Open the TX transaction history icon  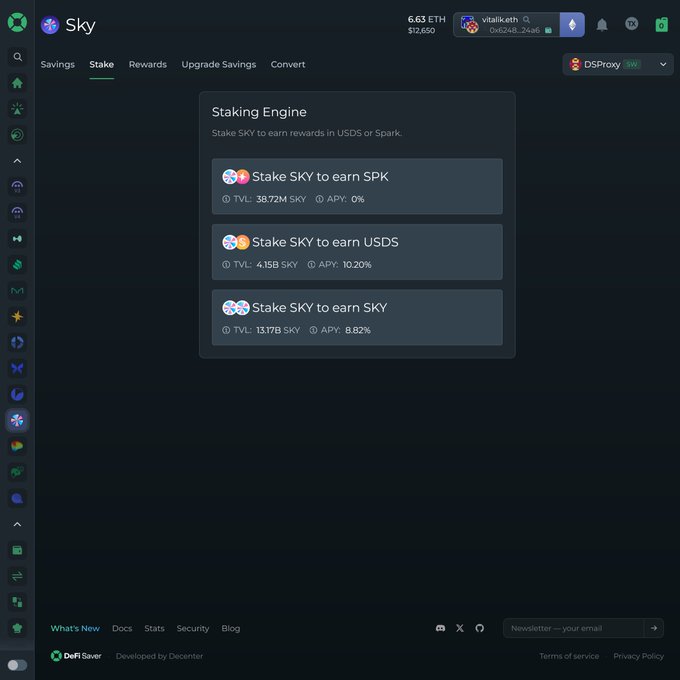tap(631, 24)
